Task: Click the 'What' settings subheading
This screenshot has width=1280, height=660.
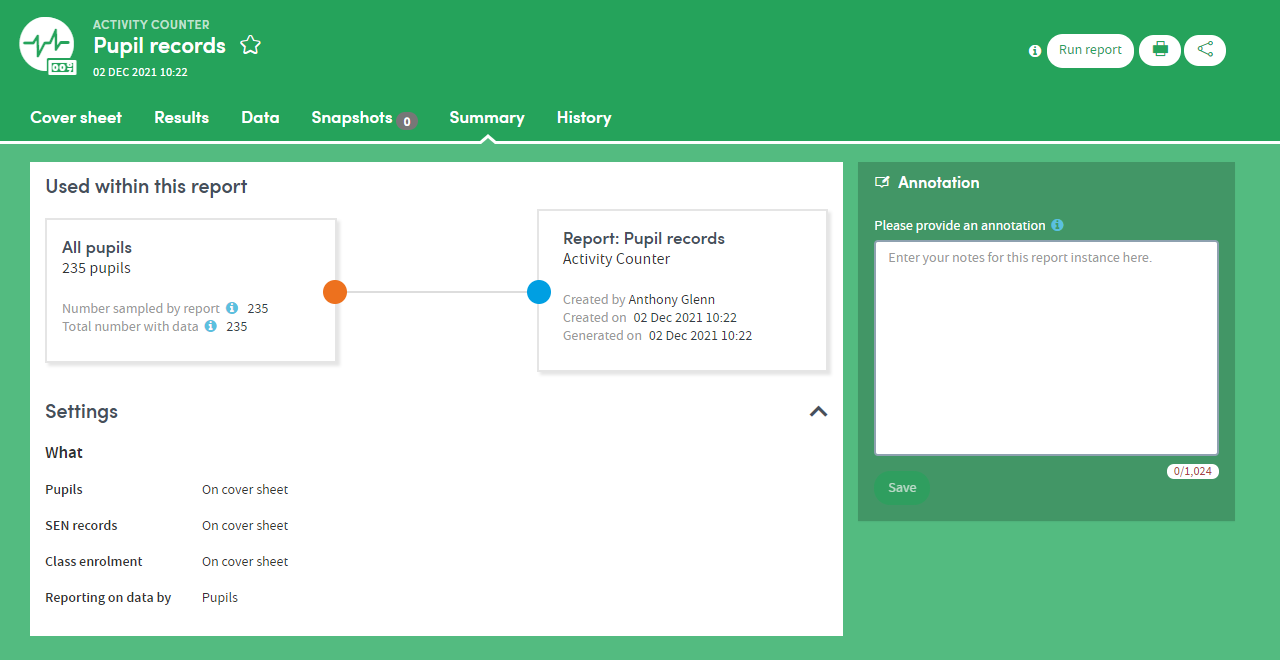Action: point(64,453)
